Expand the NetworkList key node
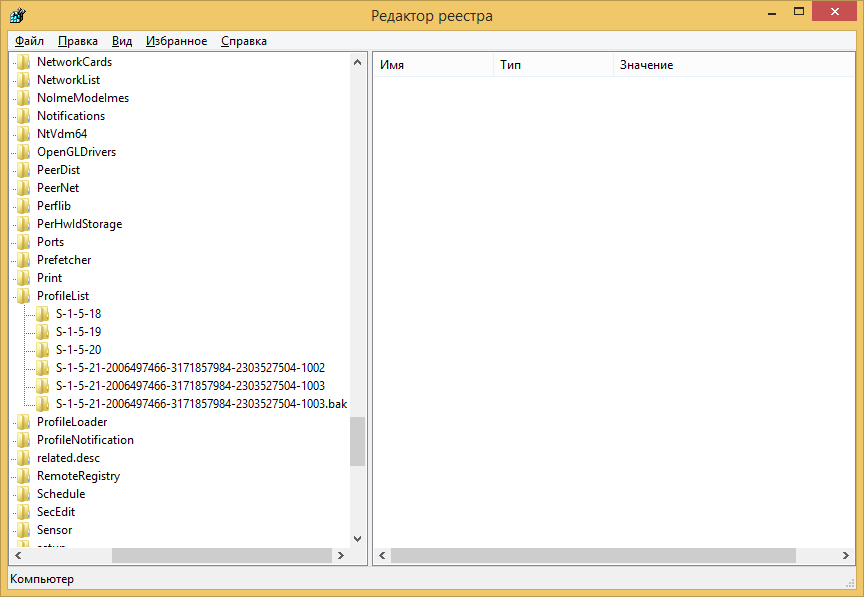This screenshot has height=597, width=864. pos(14,80)
